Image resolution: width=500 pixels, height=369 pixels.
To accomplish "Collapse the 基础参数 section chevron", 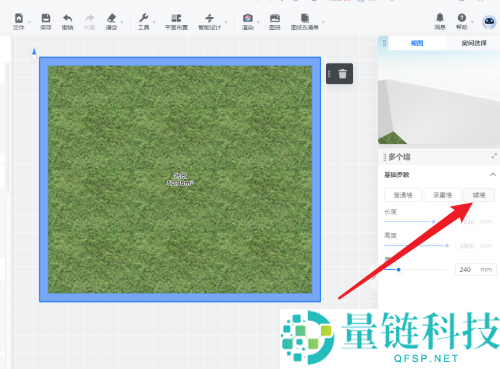I will pos(493,175).
